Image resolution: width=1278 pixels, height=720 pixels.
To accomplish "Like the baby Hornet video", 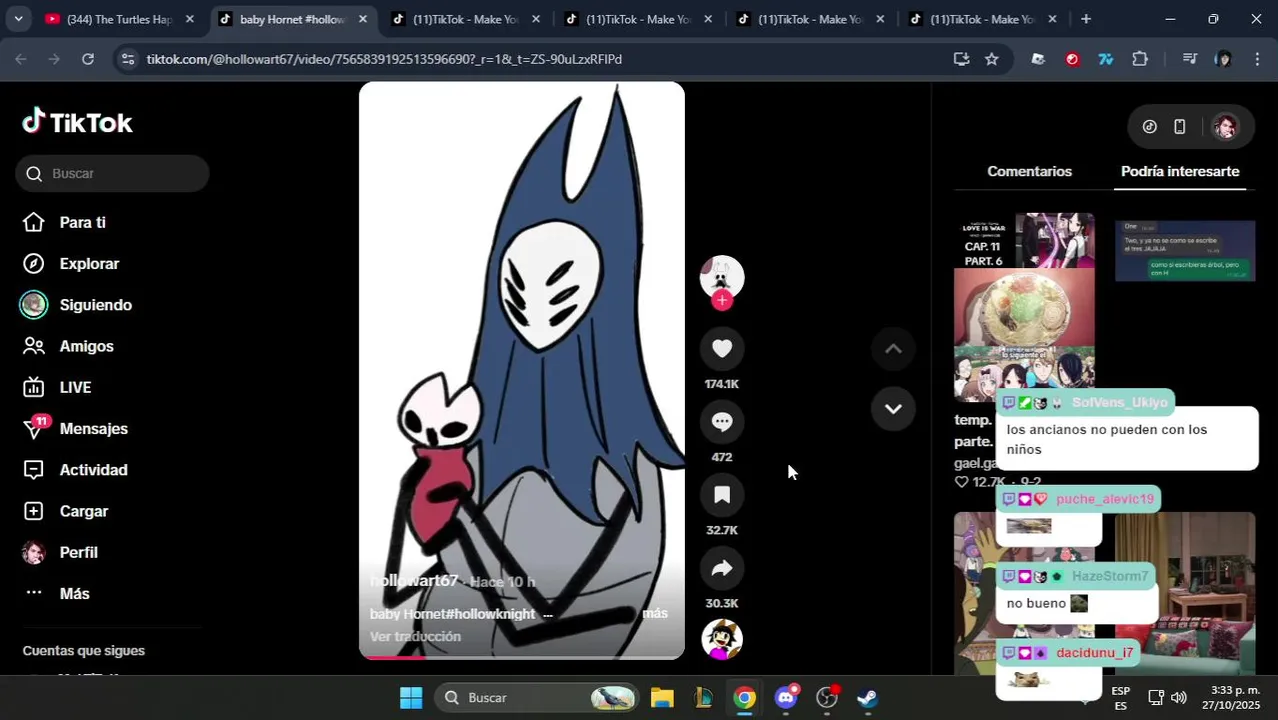I will [722, 348].
